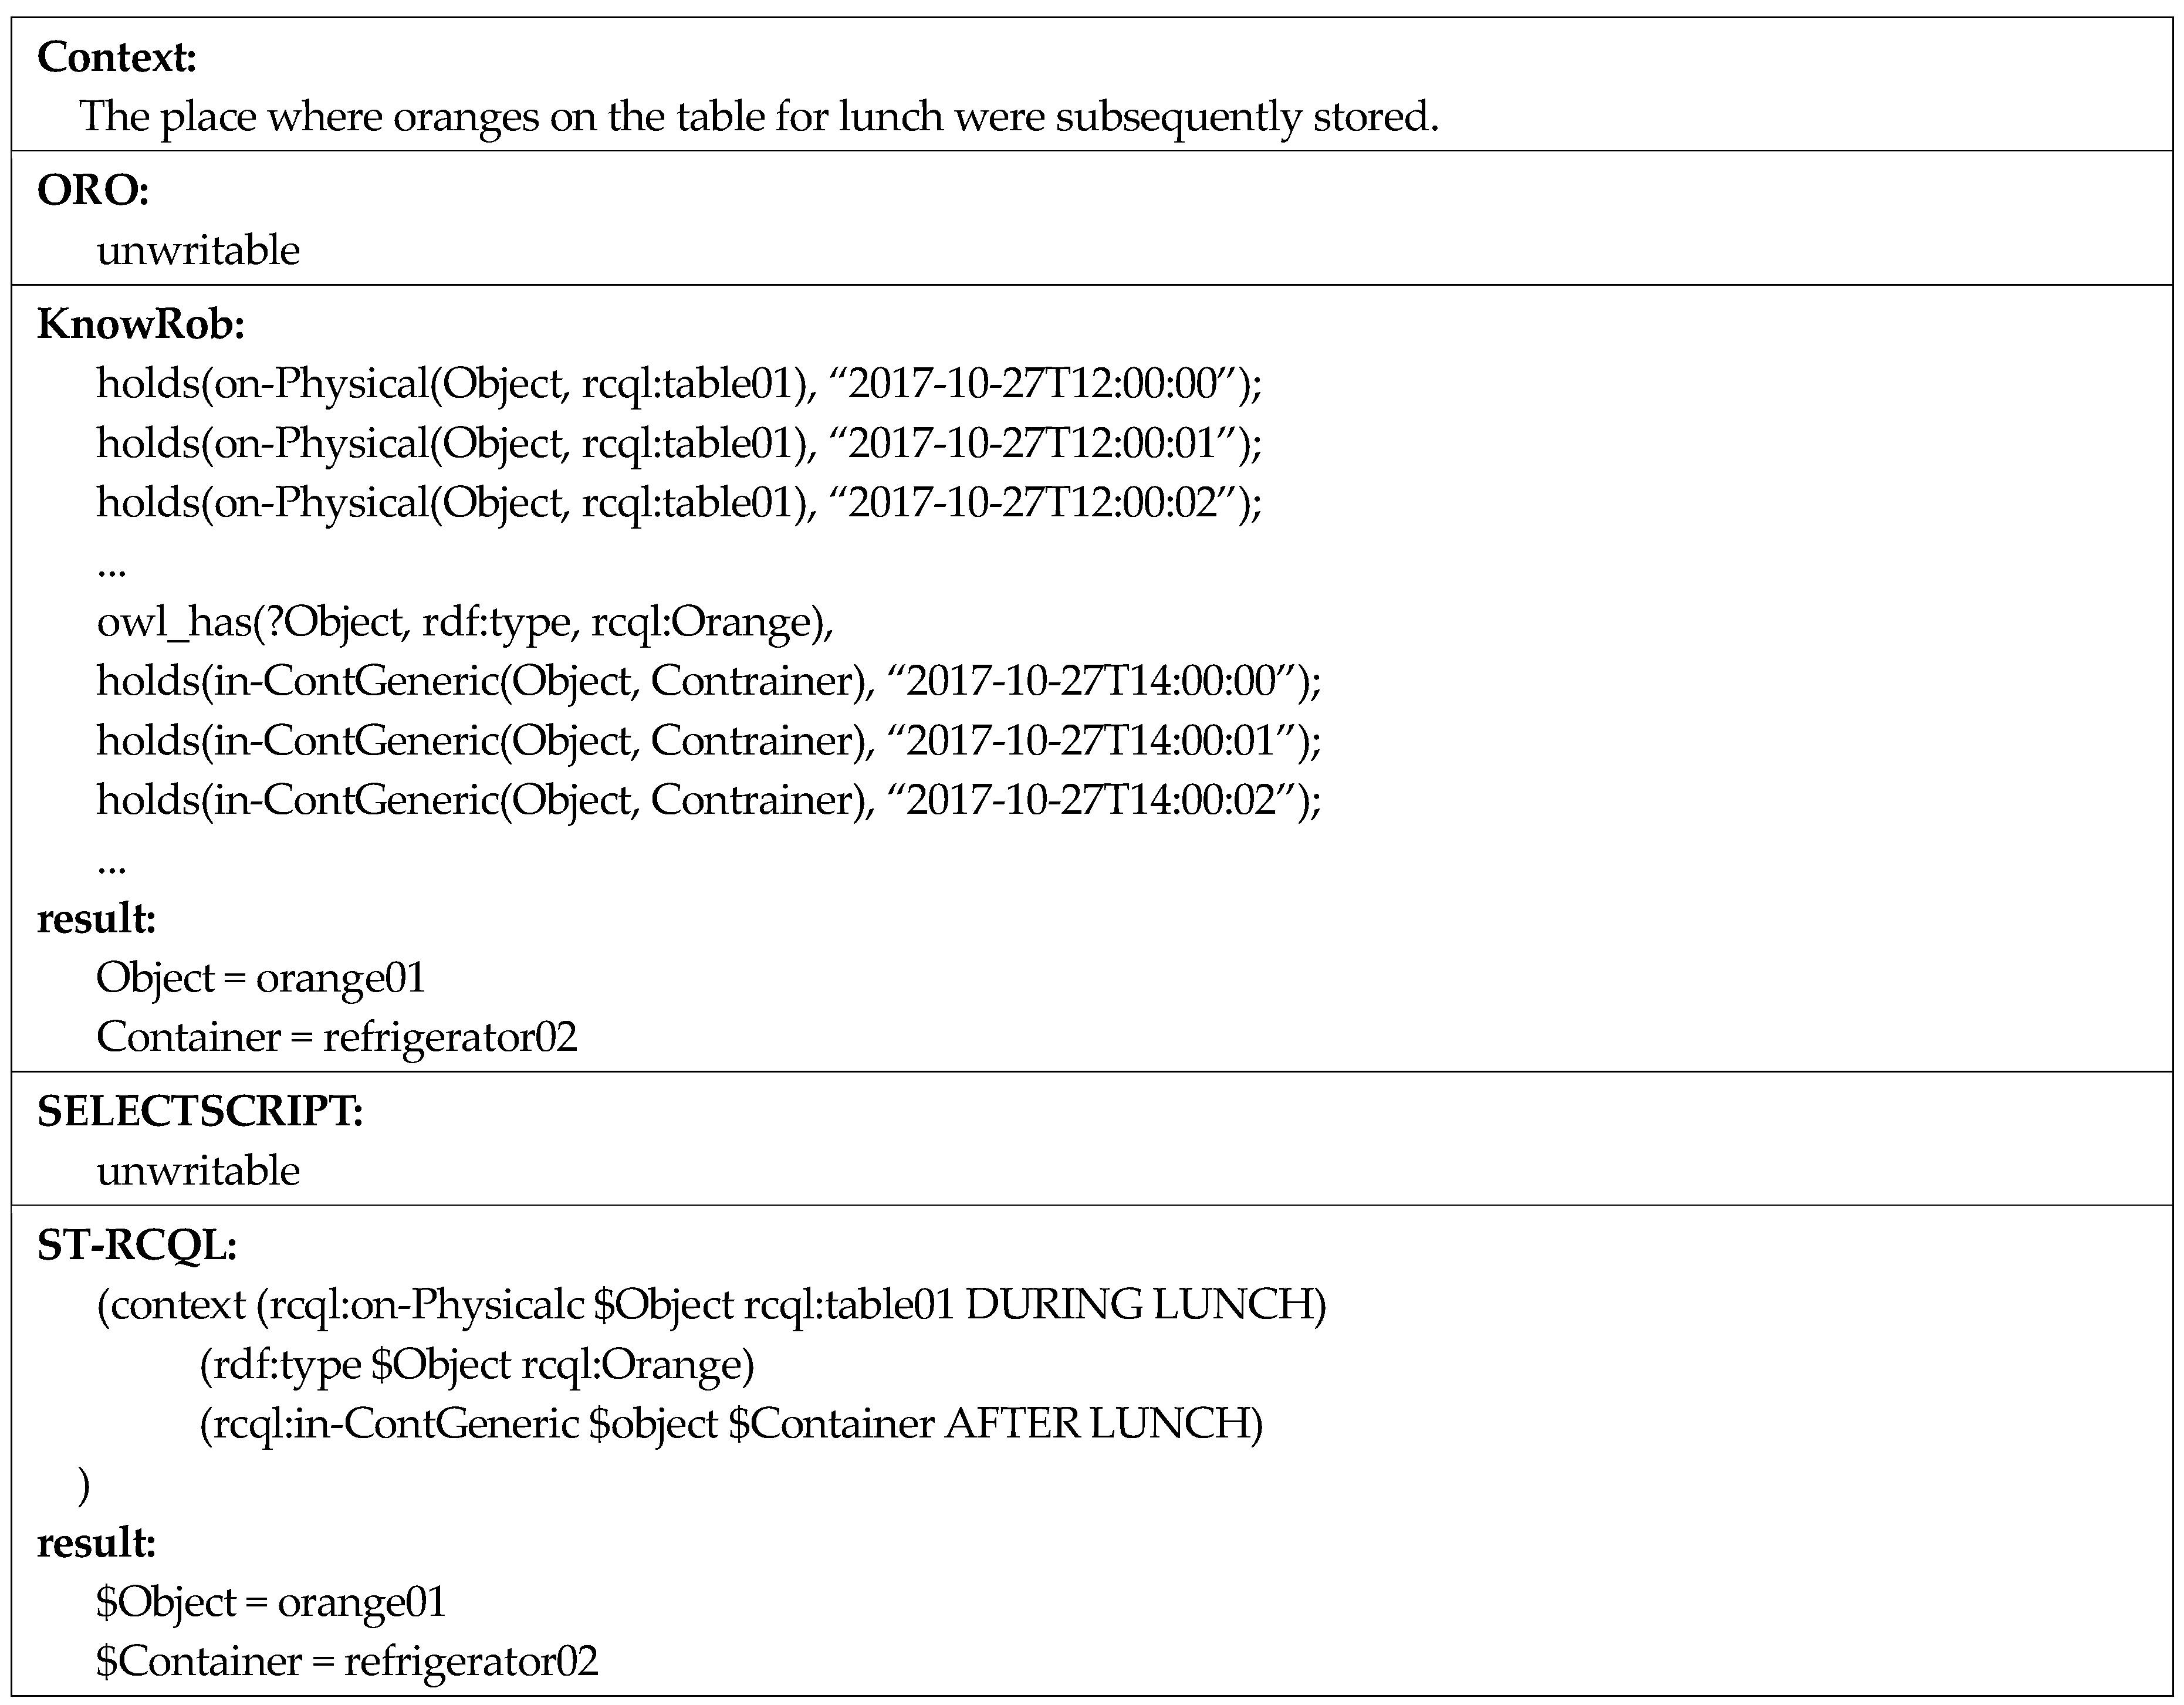2184x1705 pixels.
Task: Select the "KnowRob:" section heading
Action: coord(141,324)
